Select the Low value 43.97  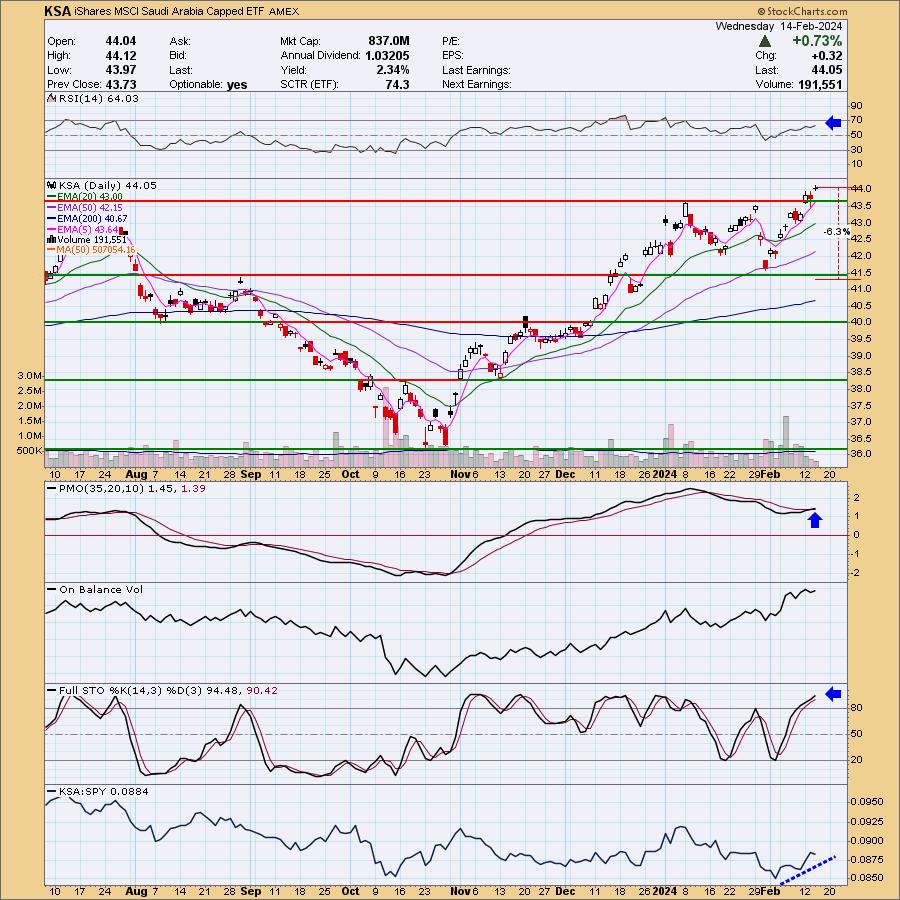[x=121, y=70]
